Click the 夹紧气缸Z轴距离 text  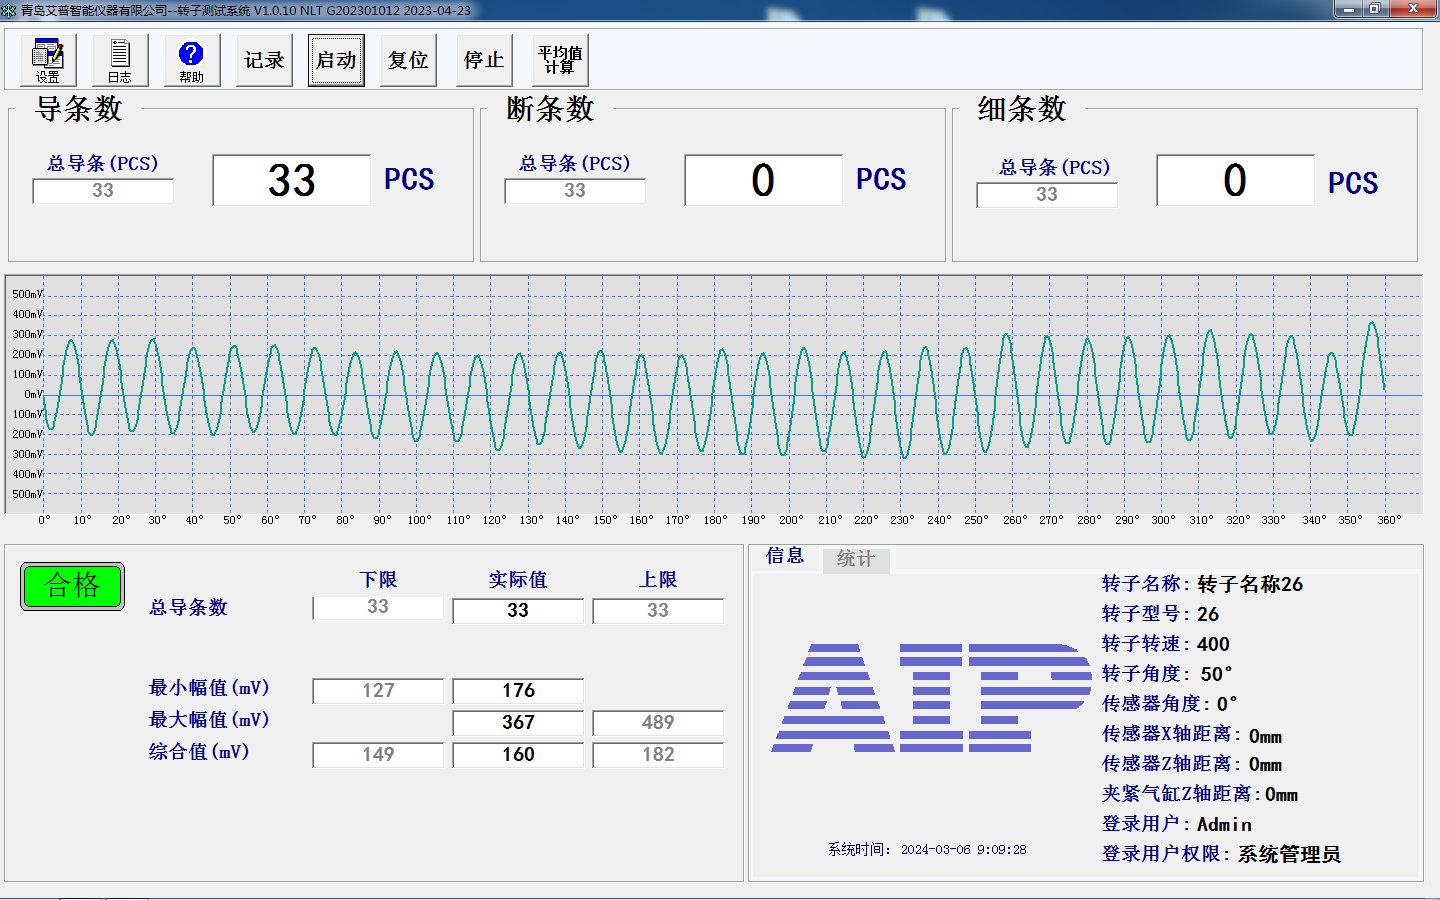pos(1200,795)
